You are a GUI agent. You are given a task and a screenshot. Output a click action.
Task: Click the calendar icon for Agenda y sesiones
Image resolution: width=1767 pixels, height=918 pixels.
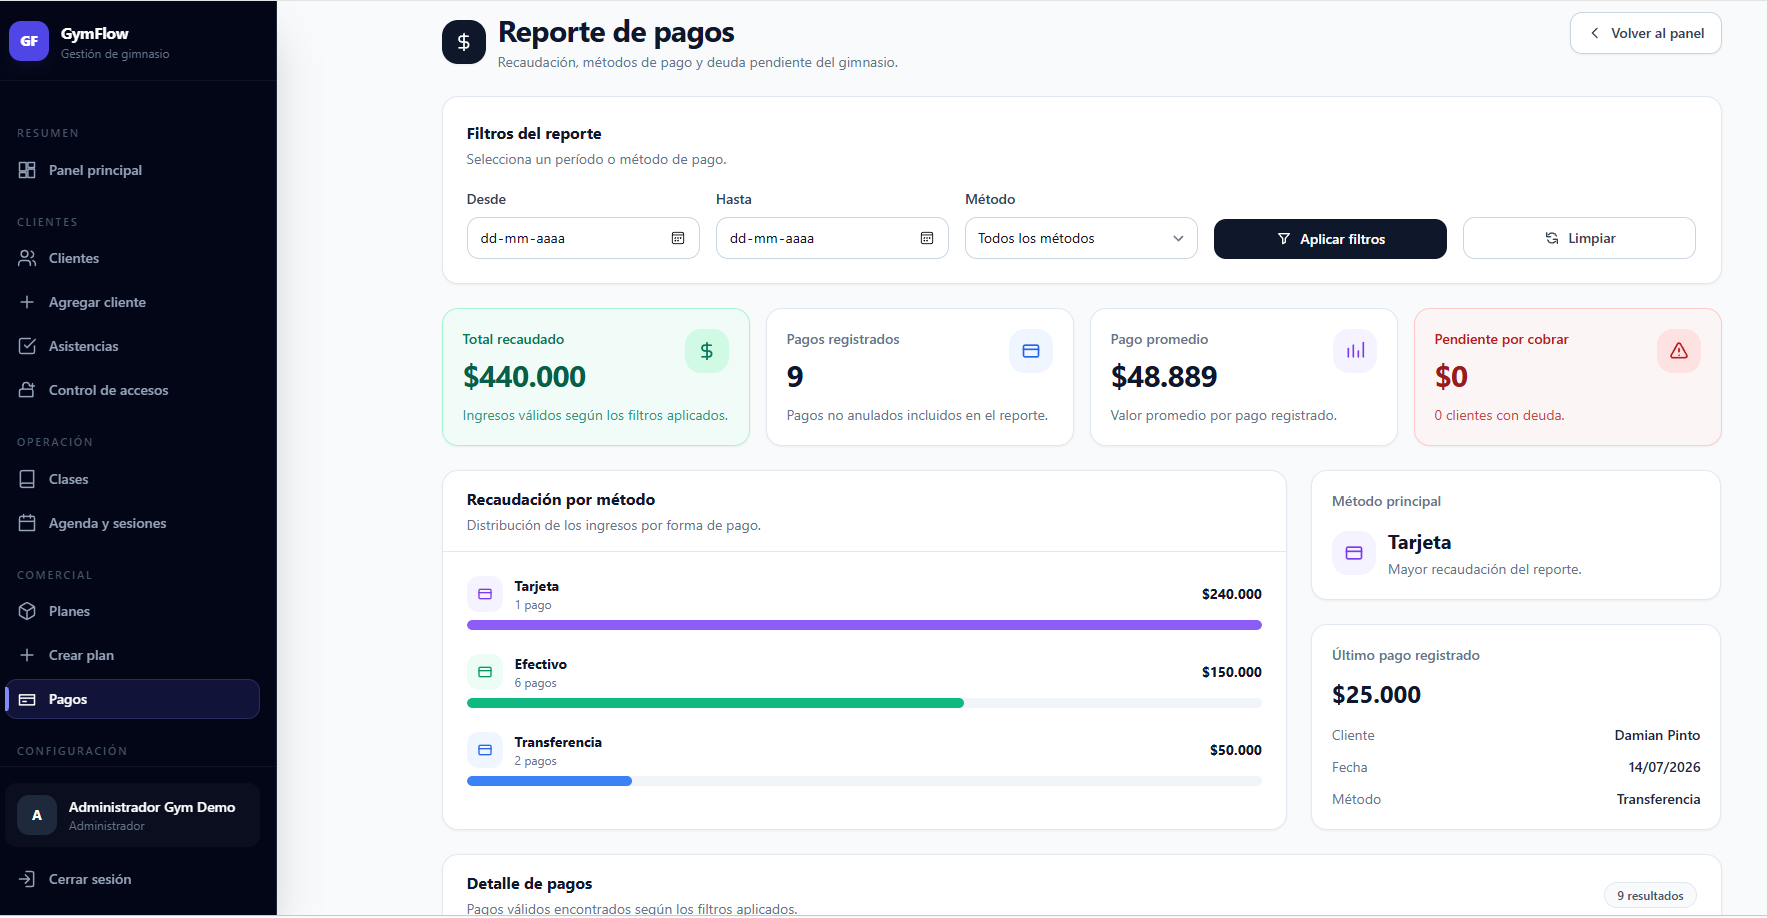coord(27,523)
